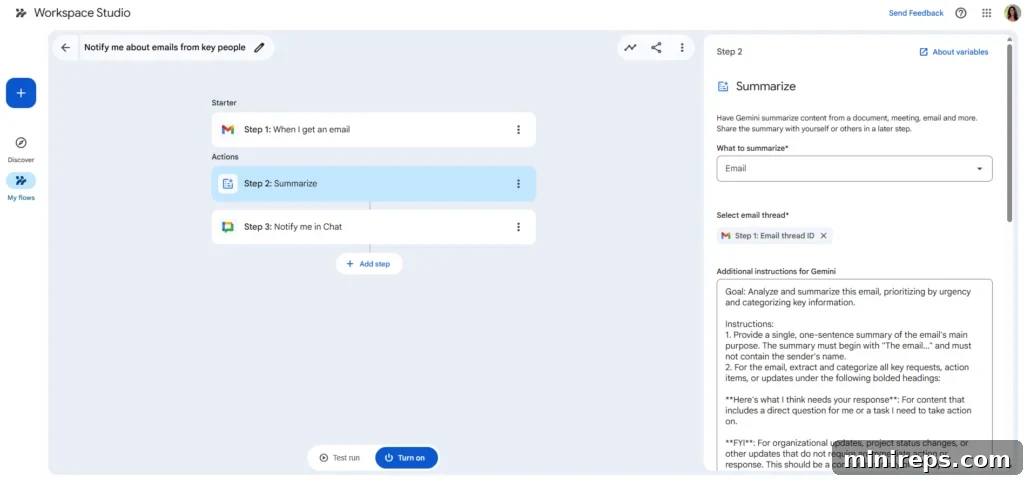
Task: Edit flow name with pencil icon
Action: click(259, 48)
